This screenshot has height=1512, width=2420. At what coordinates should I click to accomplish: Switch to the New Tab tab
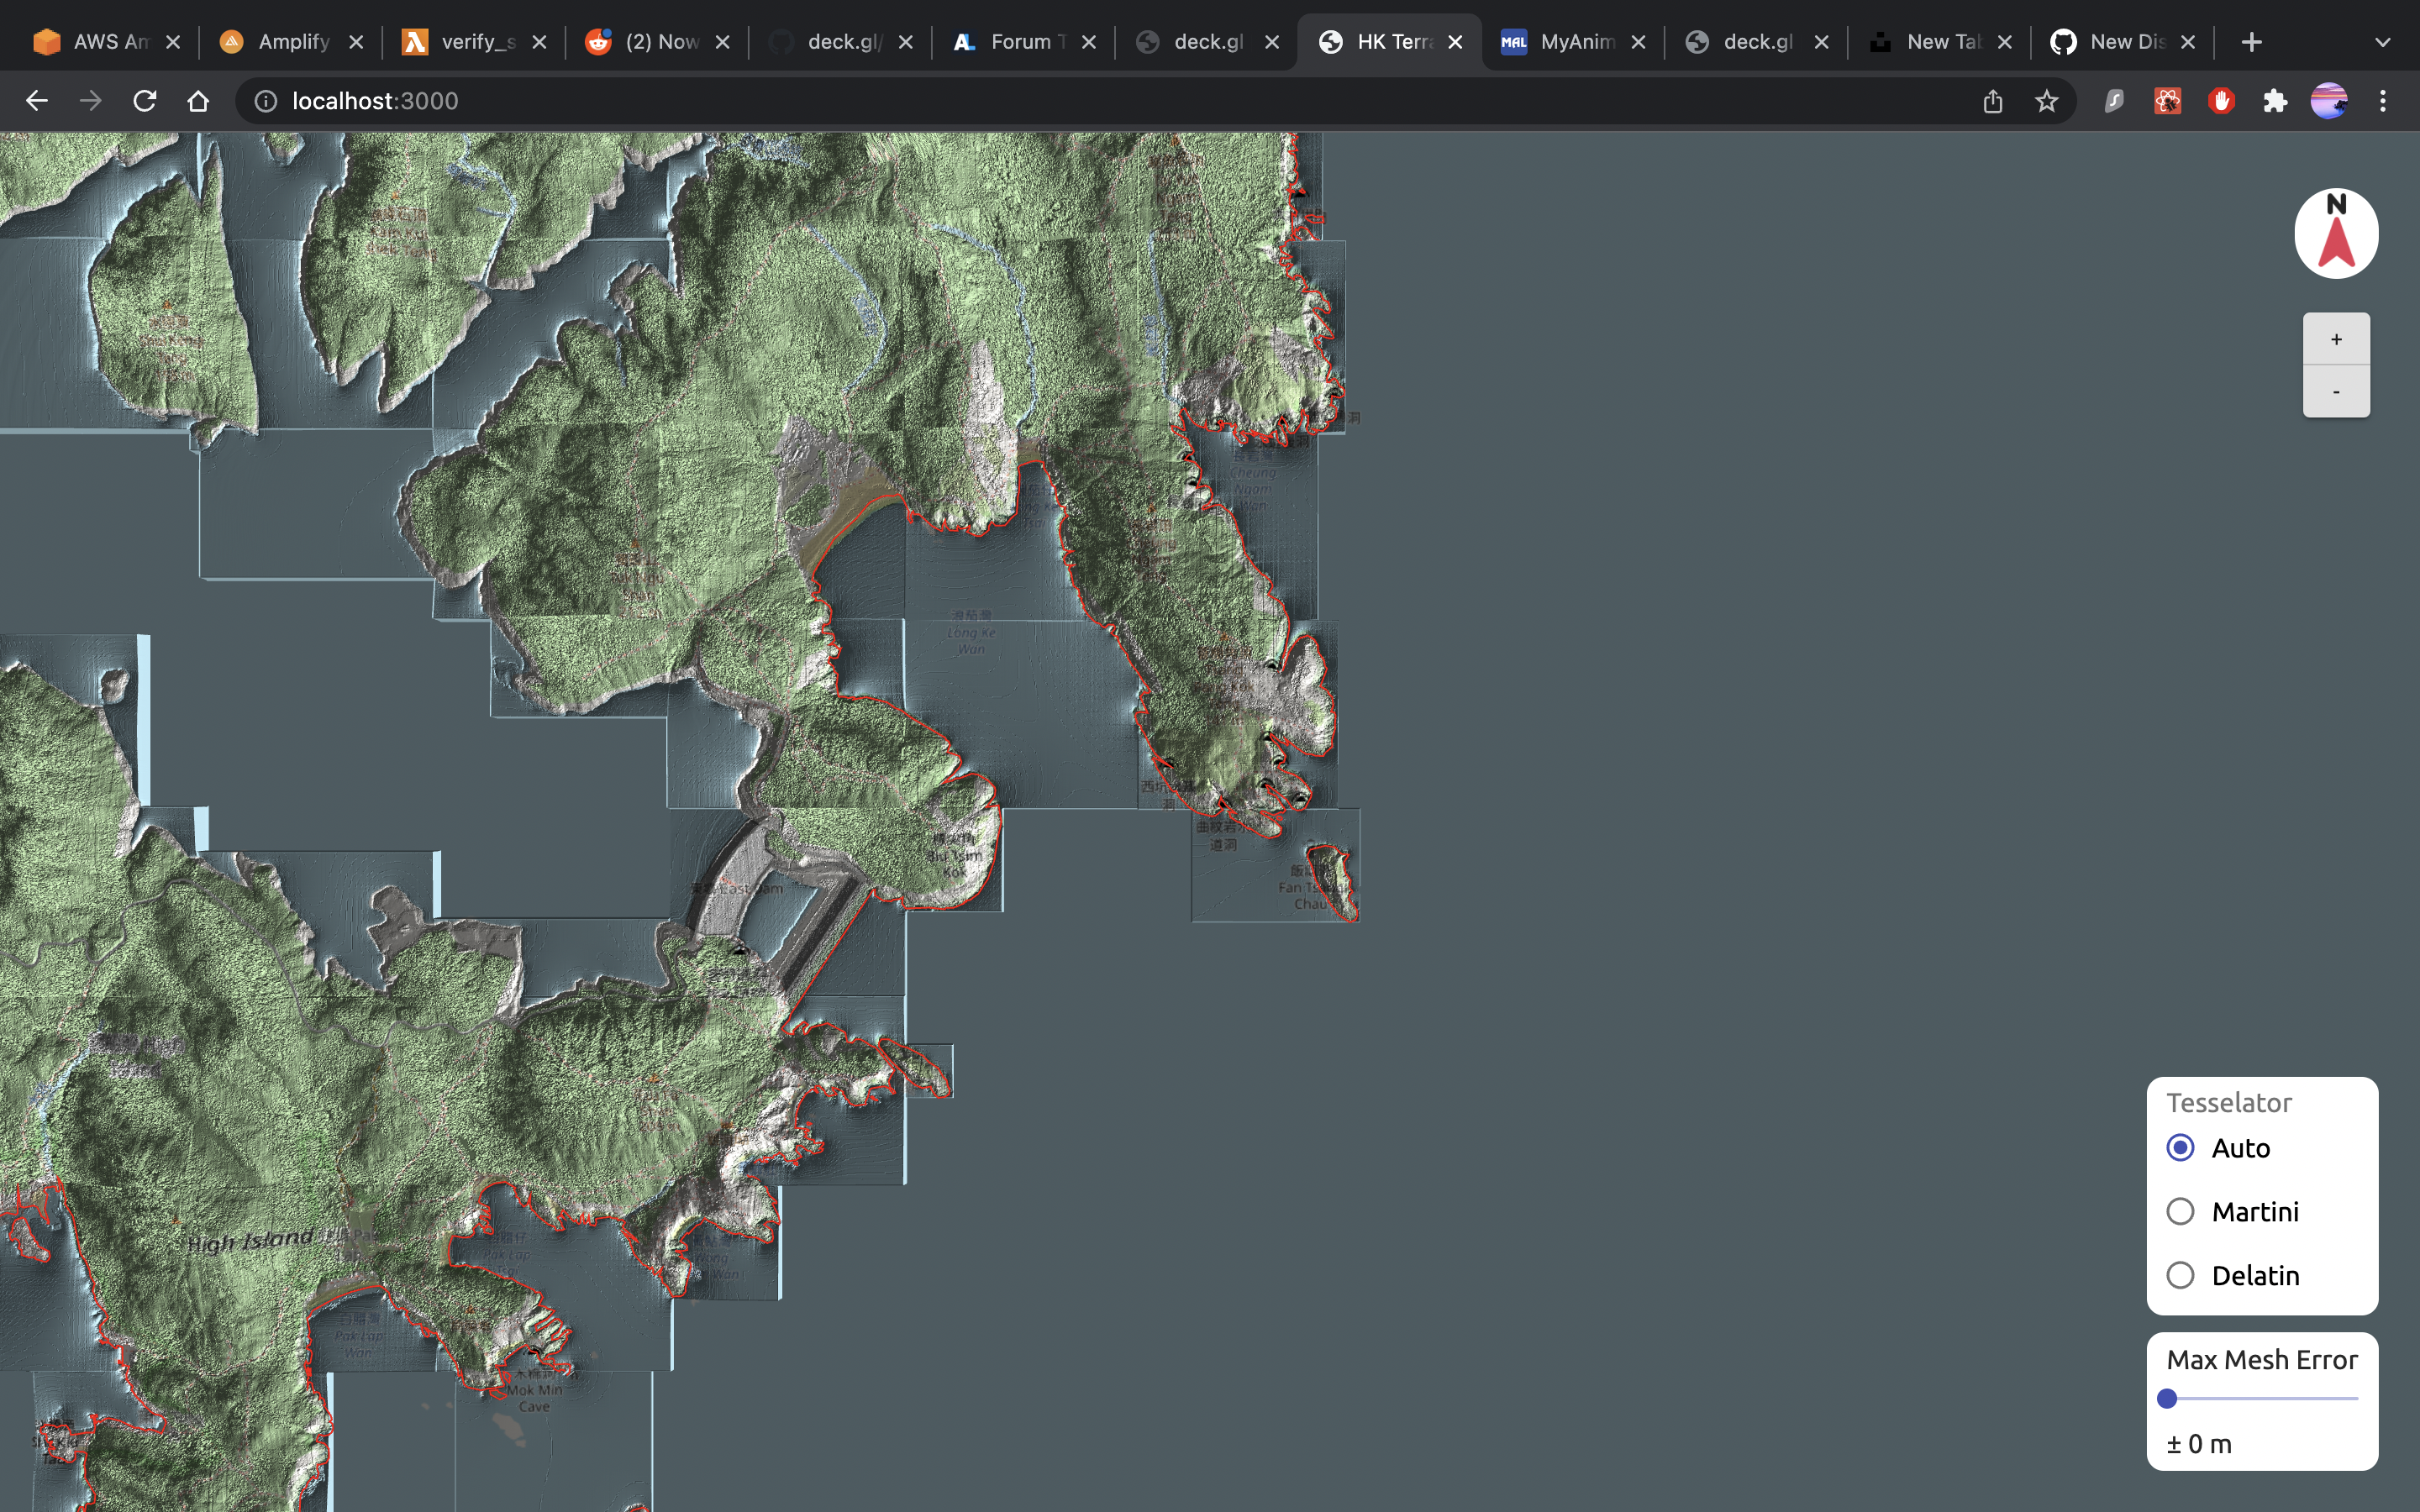[1939, 42]
